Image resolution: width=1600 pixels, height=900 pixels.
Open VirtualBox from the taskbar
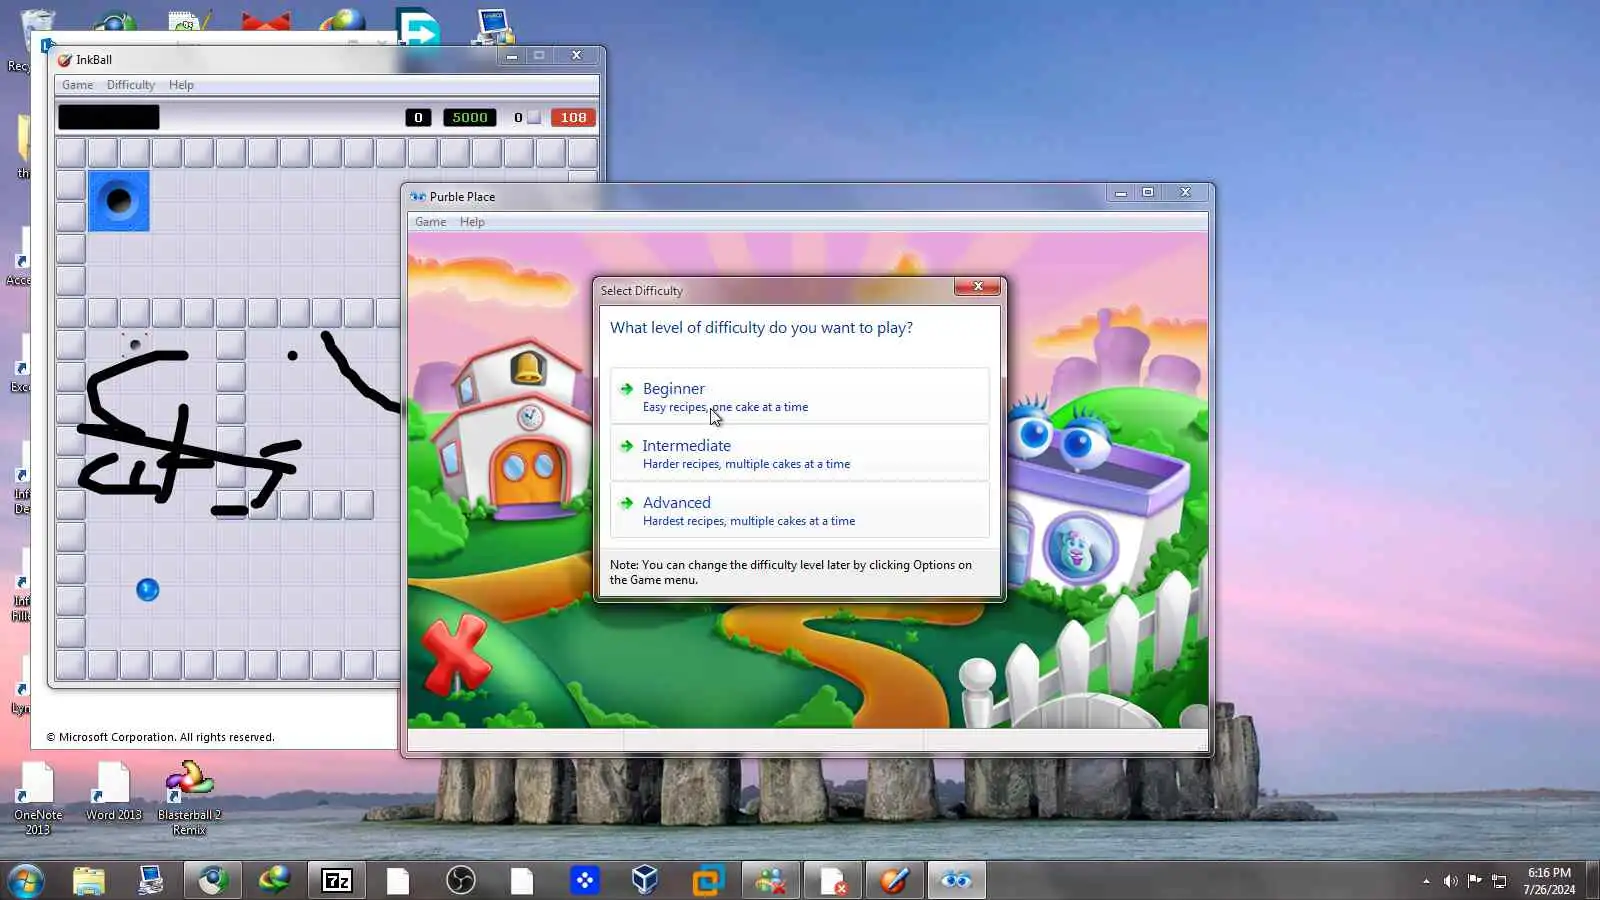pos(646,881)
